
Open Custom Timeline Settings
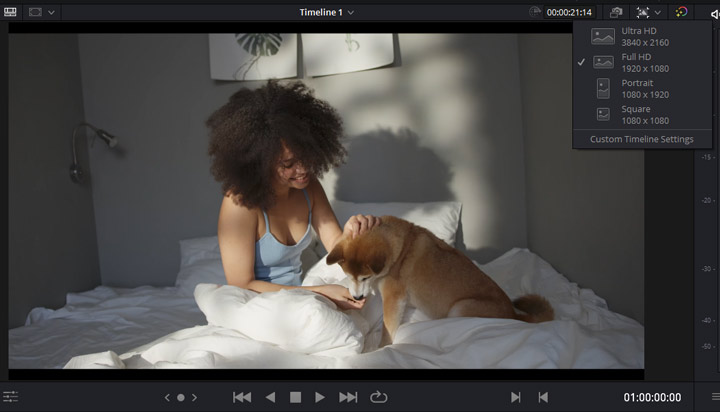click(x=641, y=139)
